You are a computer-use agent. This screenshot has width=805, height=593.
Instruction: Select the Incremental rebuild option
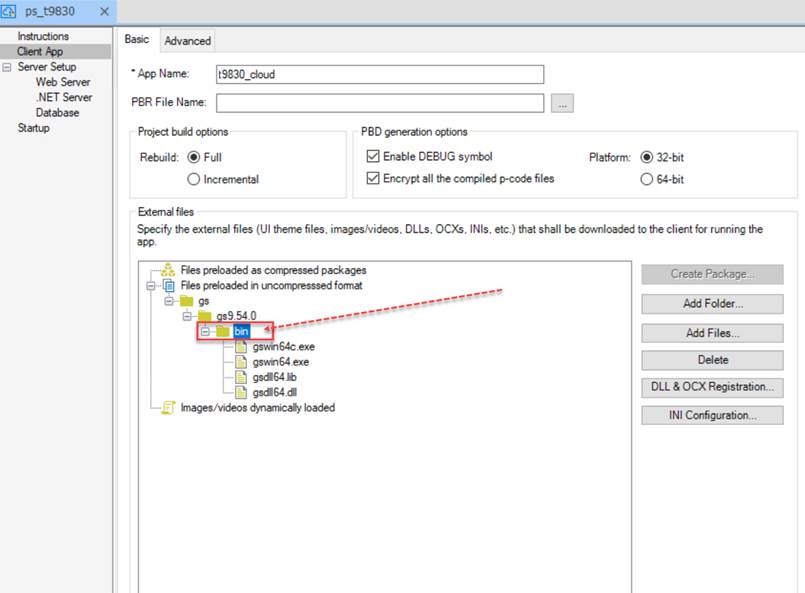pos(194,179)
